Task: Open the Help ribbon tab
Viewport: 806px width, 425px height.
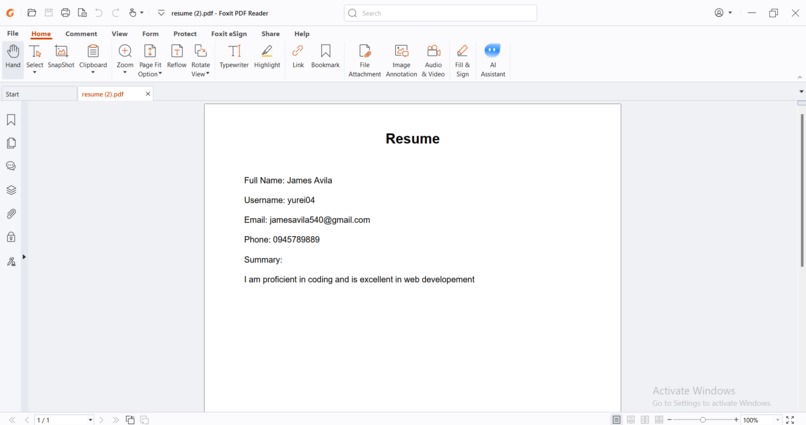Action: pyautogui.click(x=302, y=33)
